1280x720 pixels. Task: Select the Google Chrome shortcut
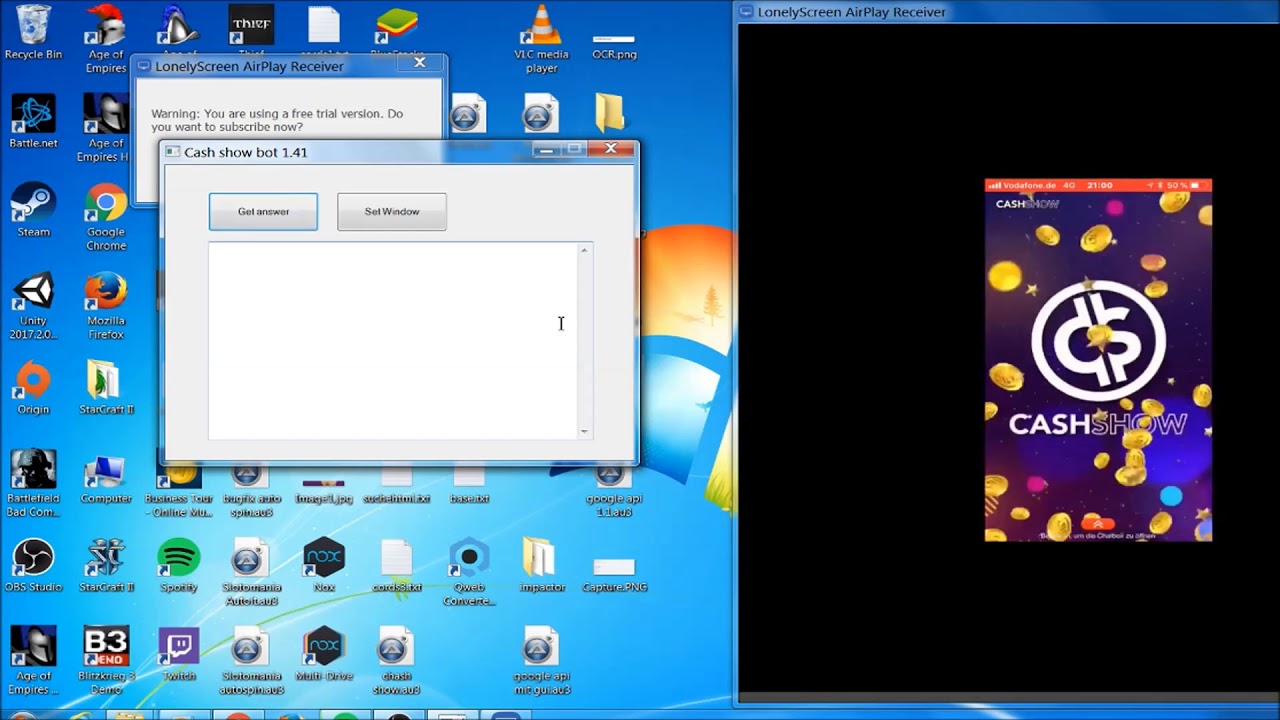coord(105,218)
